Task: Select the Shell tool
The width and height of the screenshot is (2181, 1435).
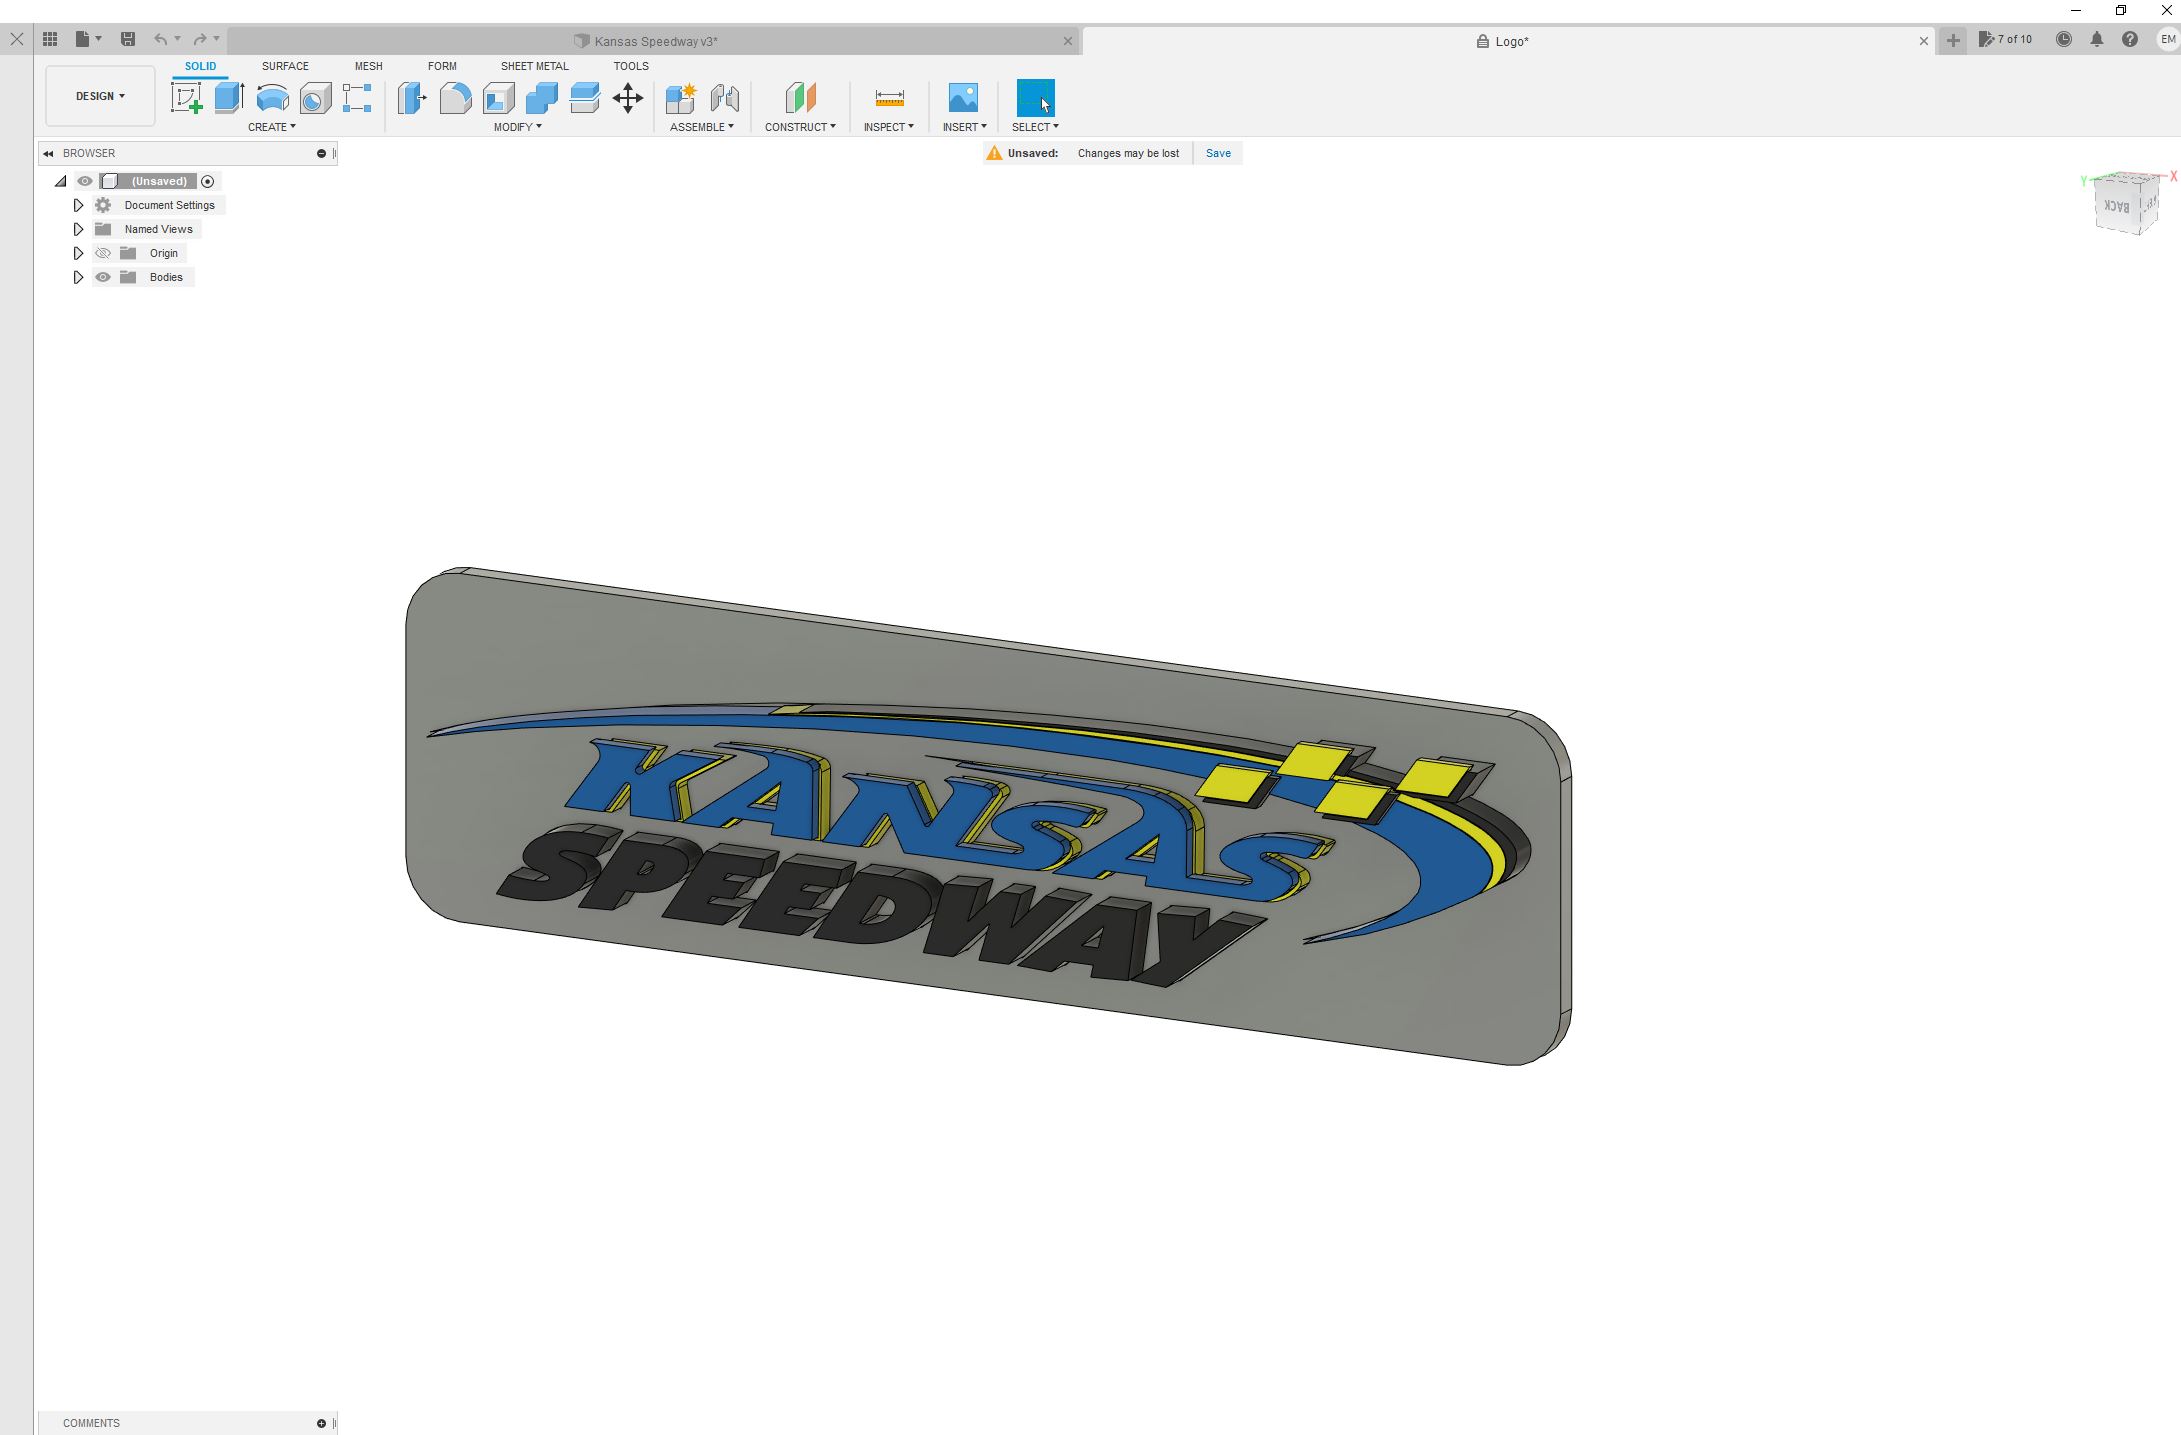Action: (498, 98)
